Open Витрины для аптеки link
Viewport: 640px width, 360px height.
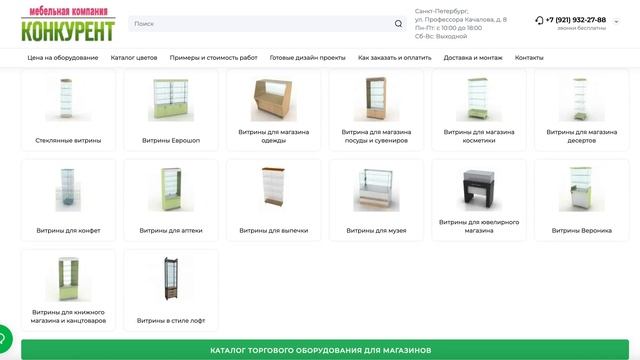pos(171,231)
